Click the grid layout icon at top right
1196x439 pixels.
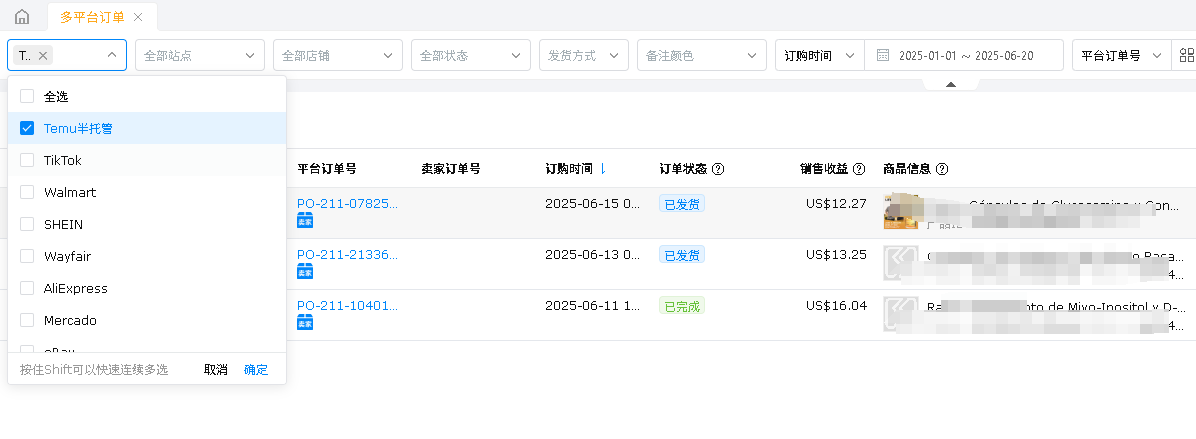point(1187,55)
